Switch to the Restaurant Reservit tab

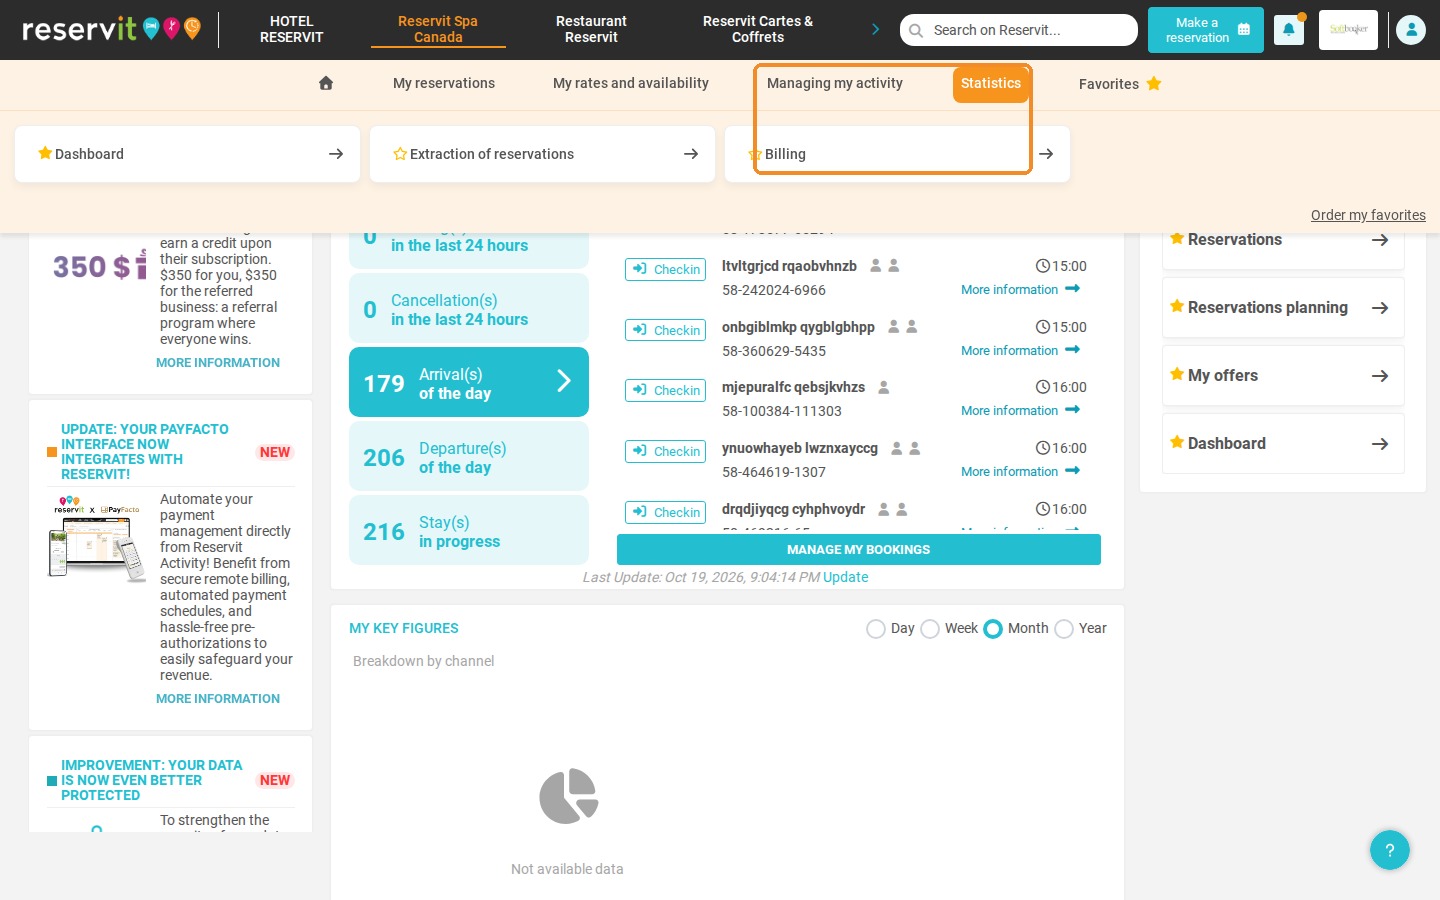[591, 29]
